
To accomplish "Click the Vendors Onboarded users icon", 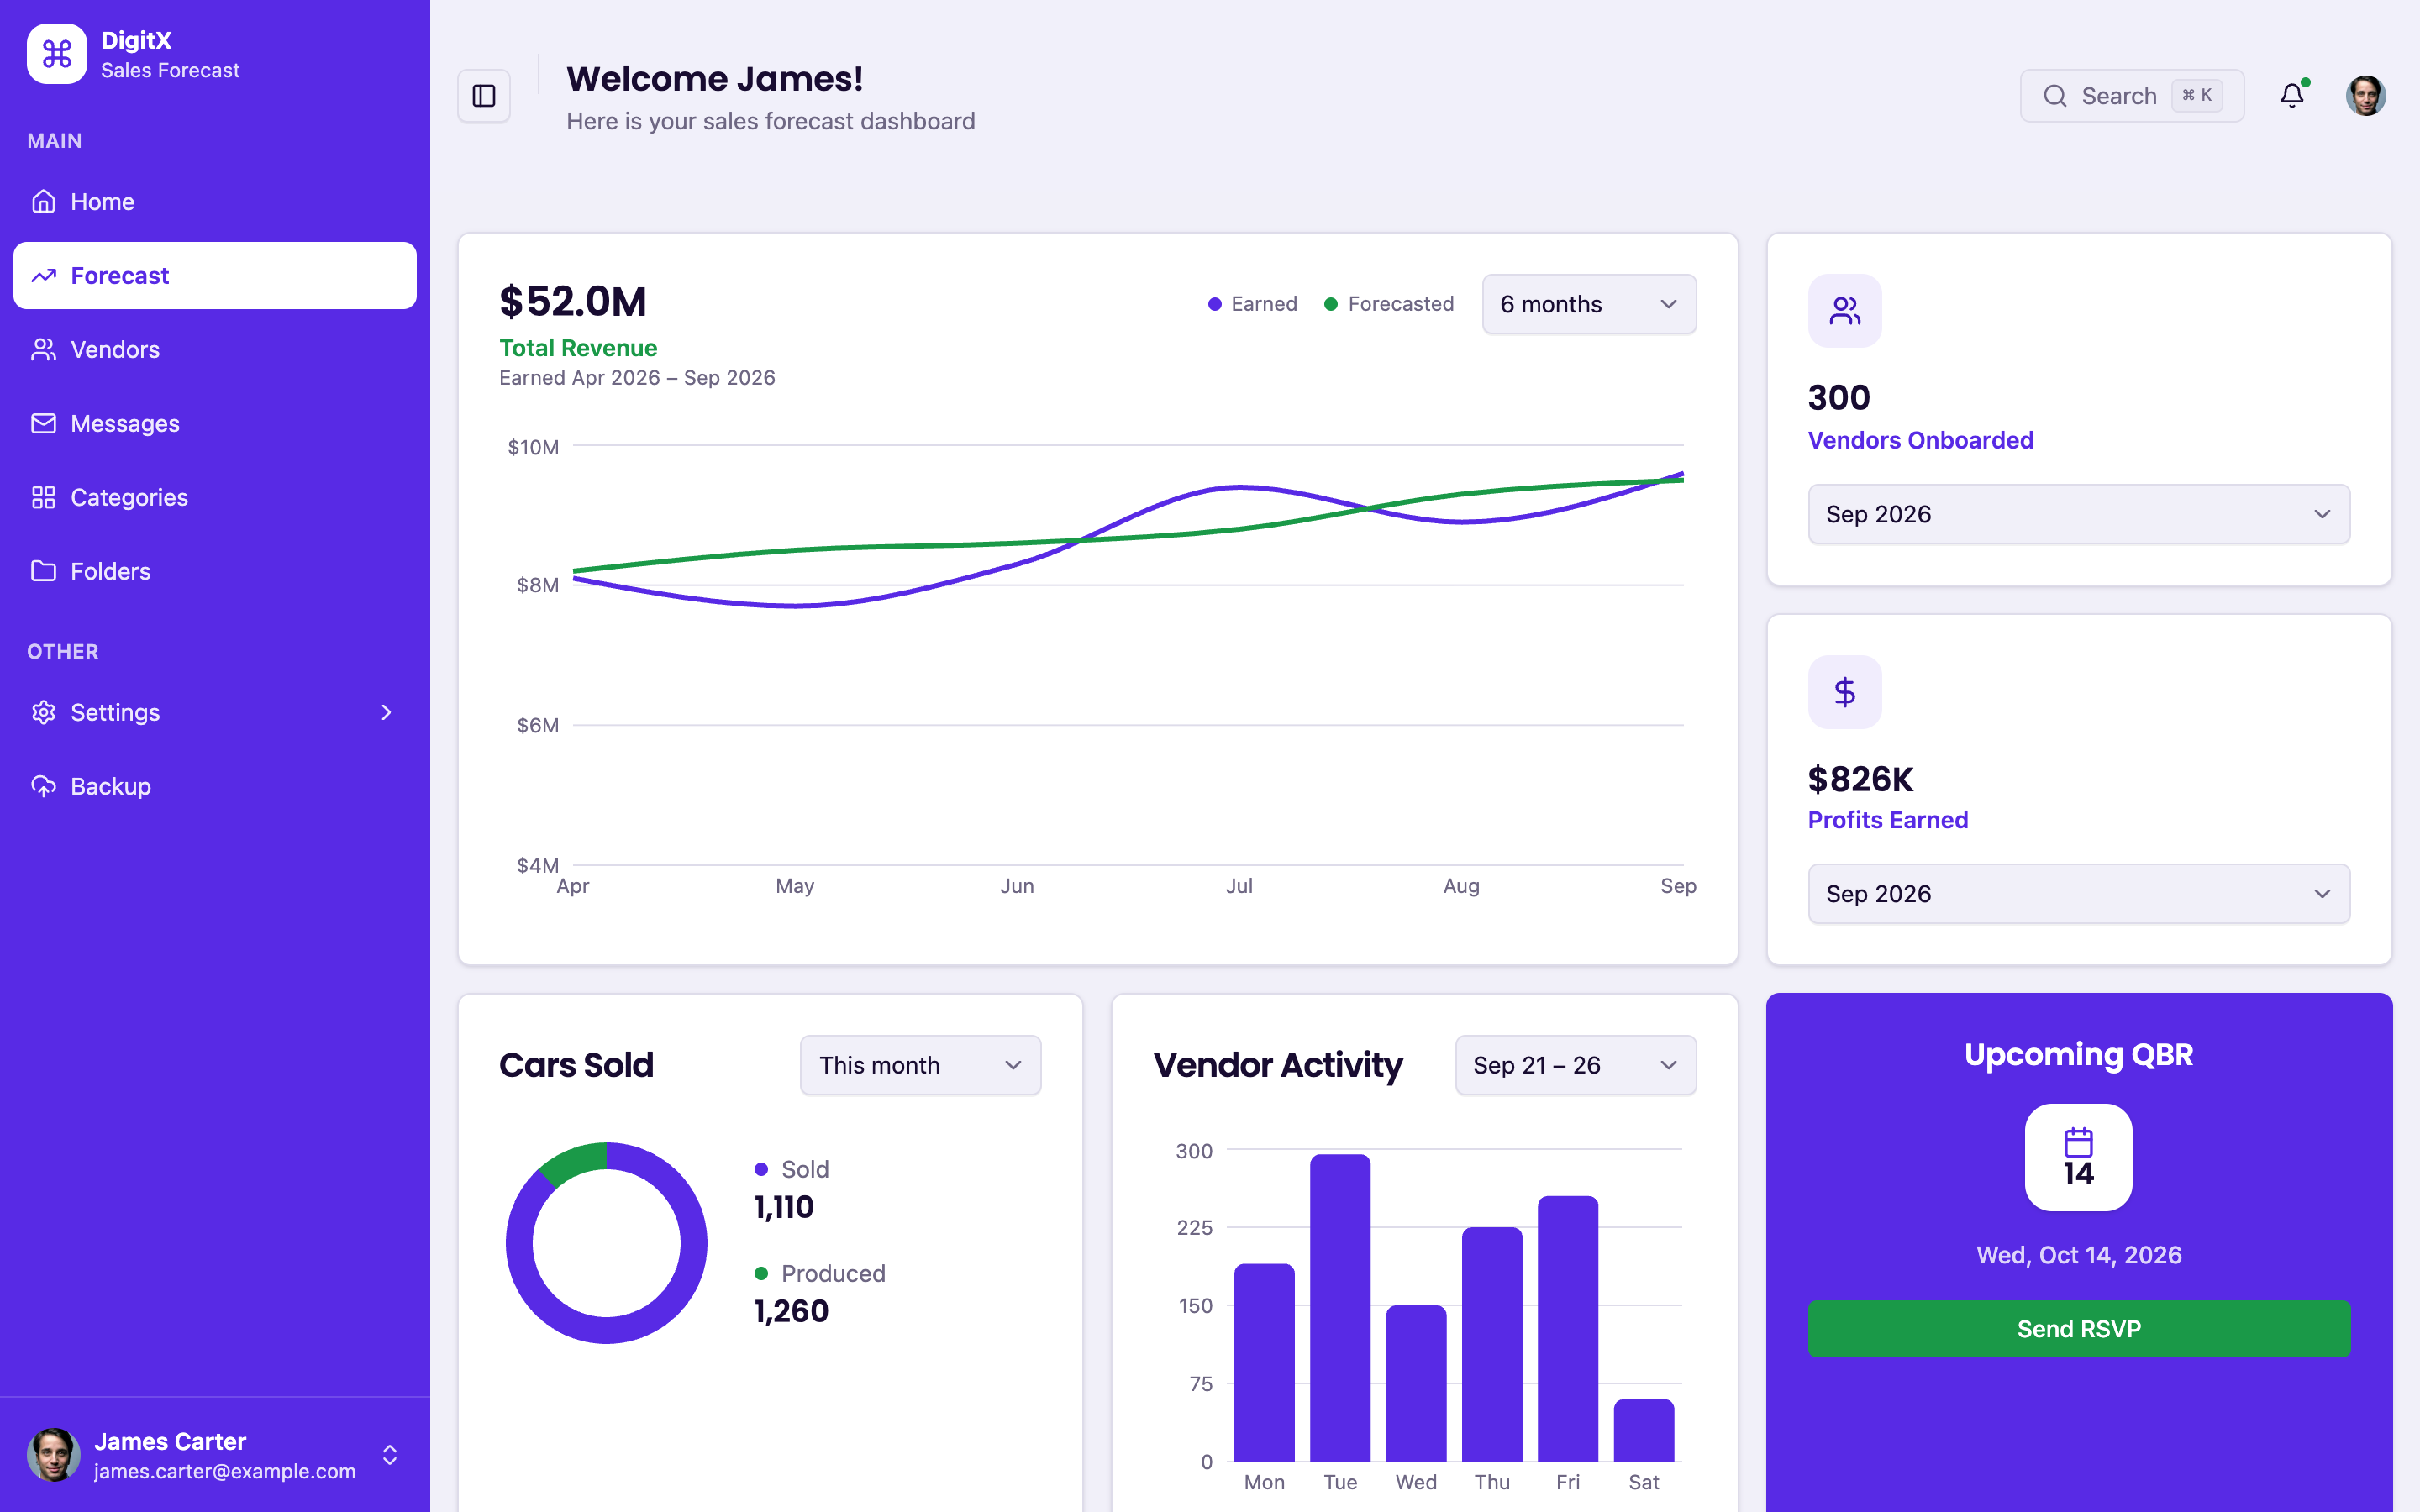I will coord(1845,311).
